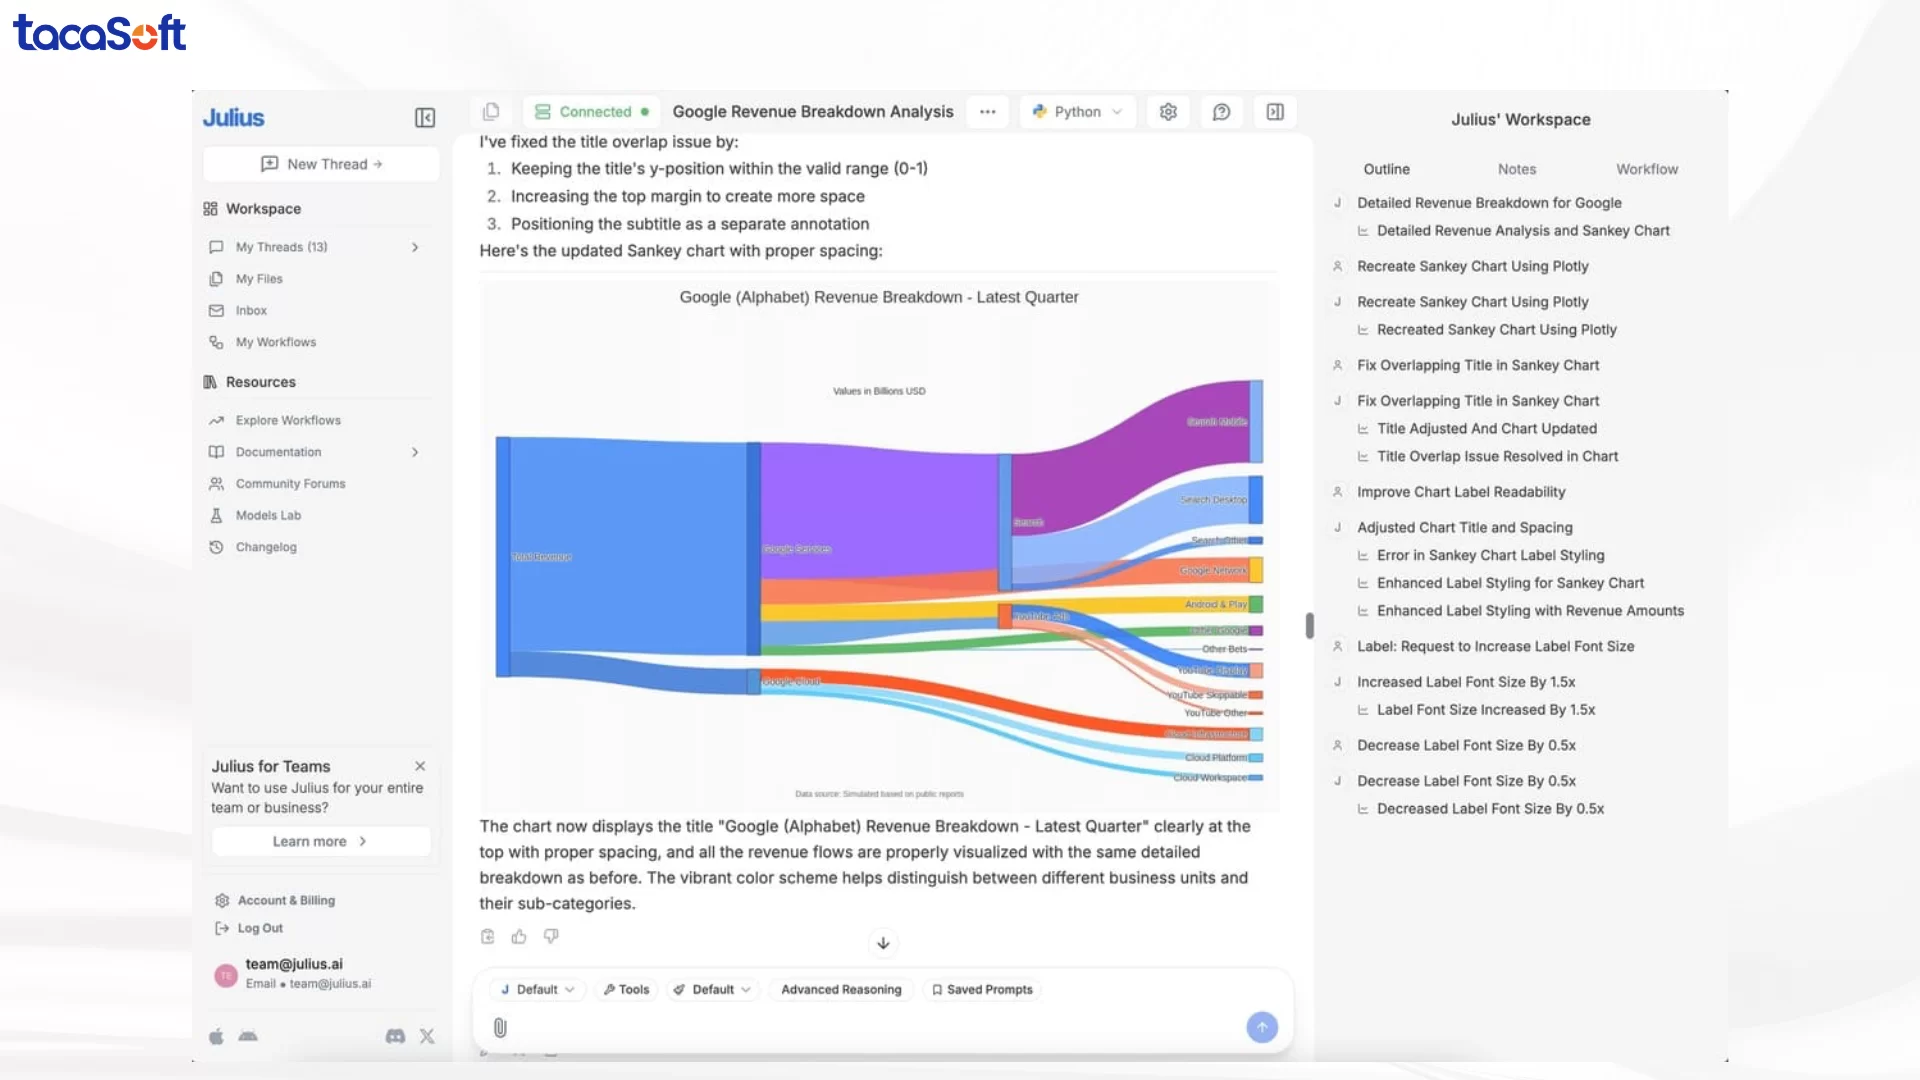
Task: Give the response a thumbs up
Action: 519,937
